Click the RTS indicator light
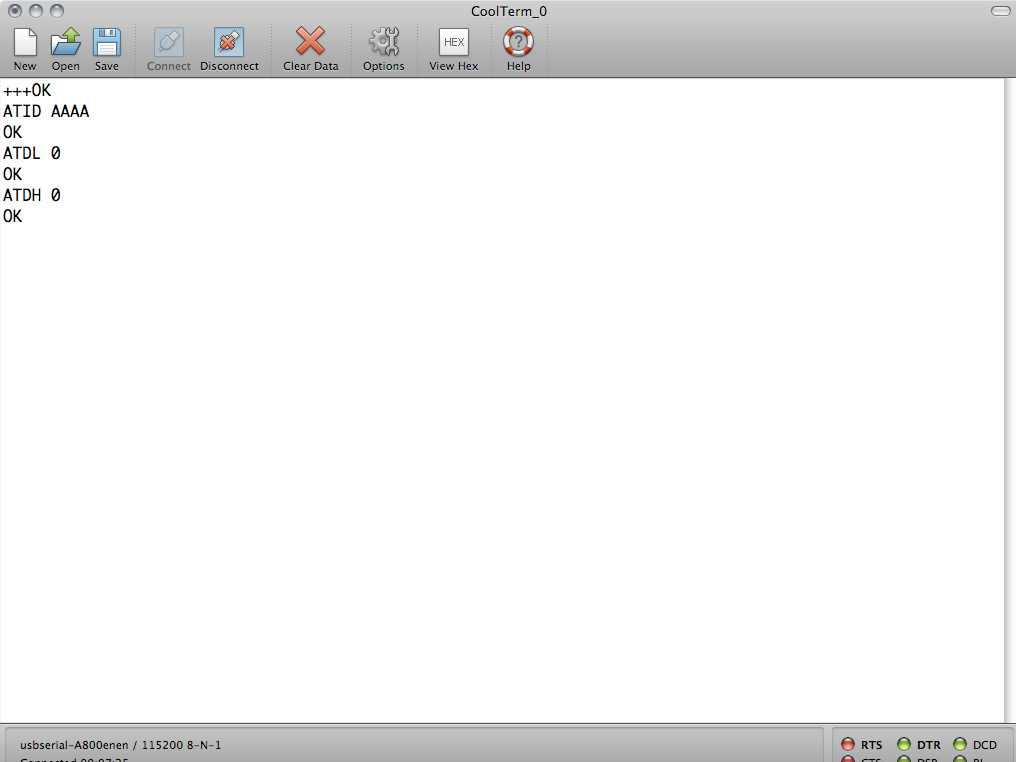Screen dimensions: 1016x762 848,744
